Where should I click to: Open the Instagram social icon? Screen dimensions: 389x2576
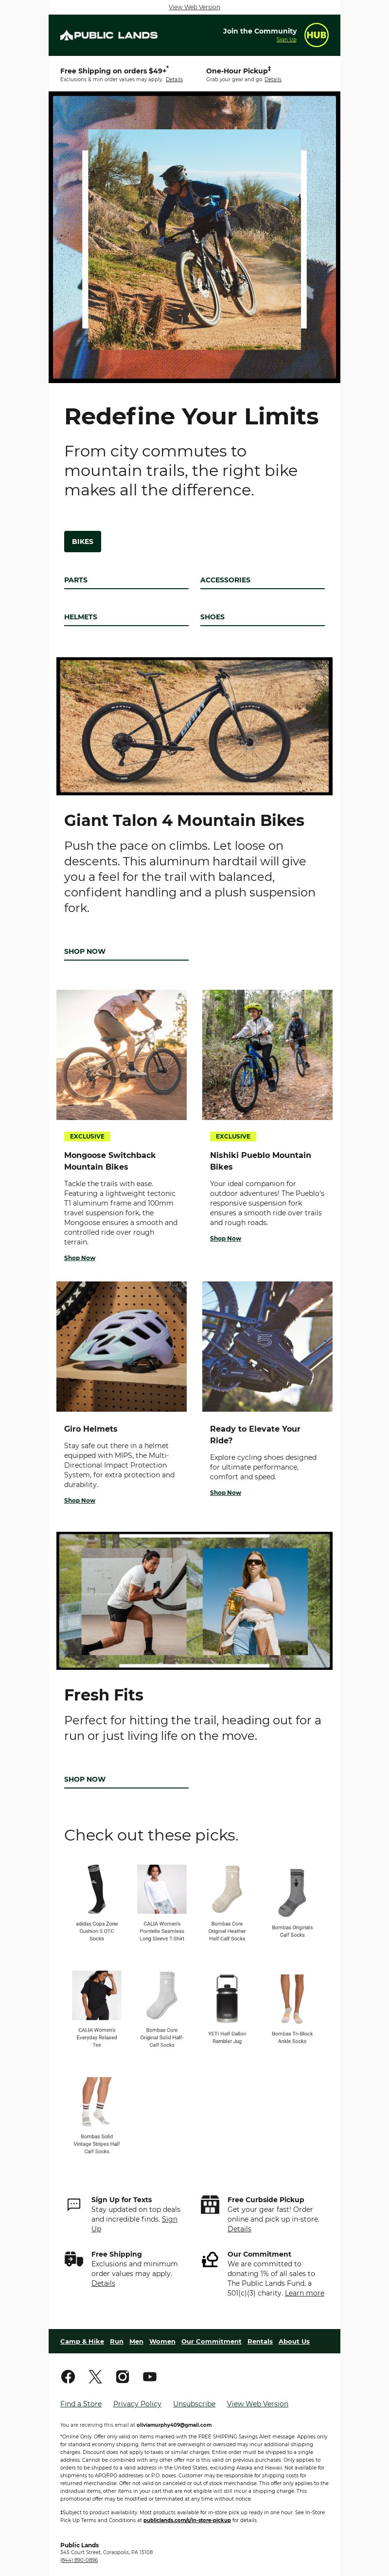(122, 2376)
